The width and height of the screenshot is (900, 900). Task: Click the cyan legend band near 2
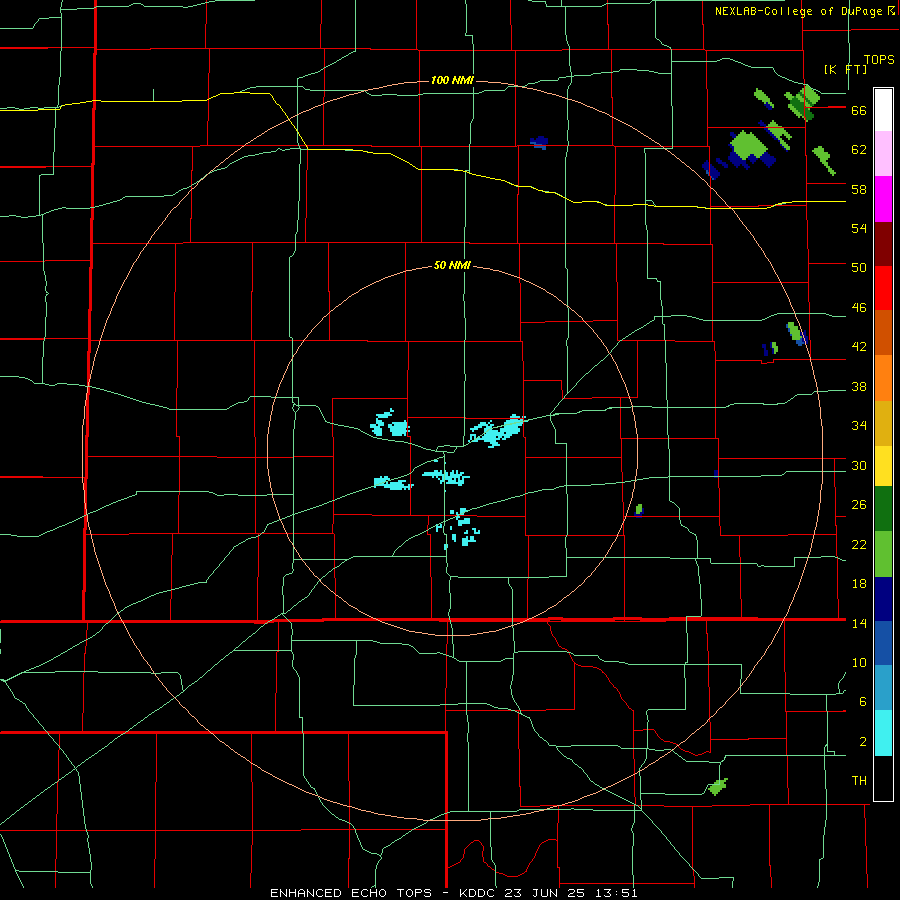pos(883,733)
